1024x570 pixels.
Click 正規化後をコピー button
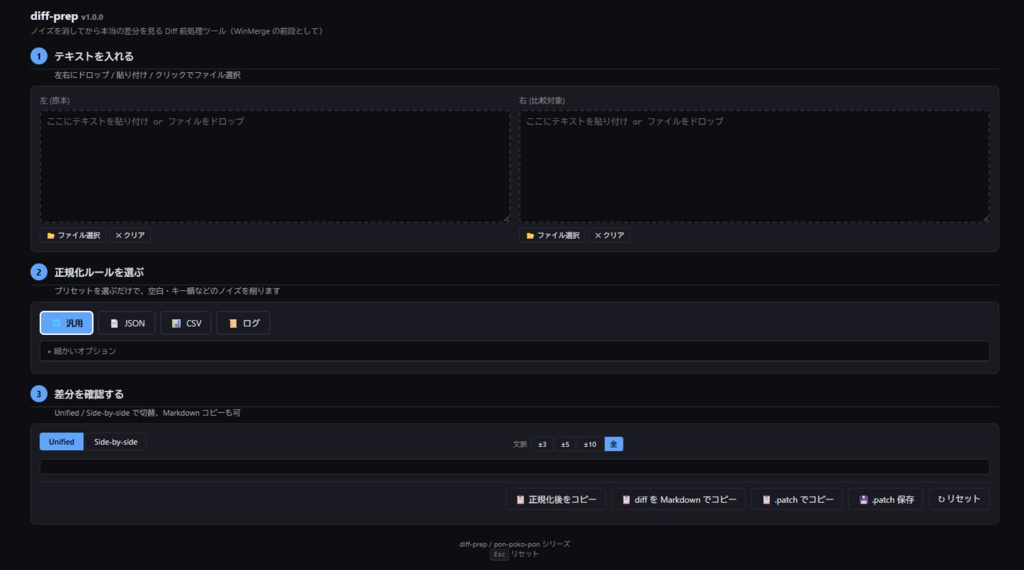556,499
